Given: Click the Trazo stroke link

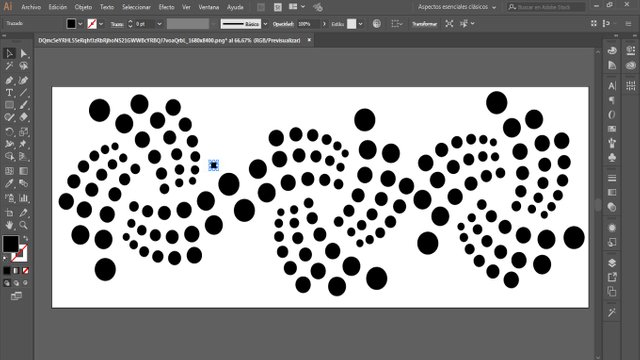Looking at the screenshot, I should tap(117, 24).
